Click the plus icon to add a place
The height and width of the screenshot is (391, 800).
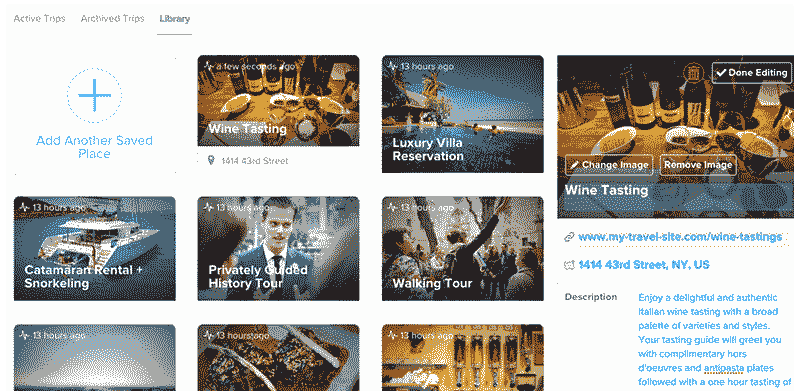click(x=94, y=95)
